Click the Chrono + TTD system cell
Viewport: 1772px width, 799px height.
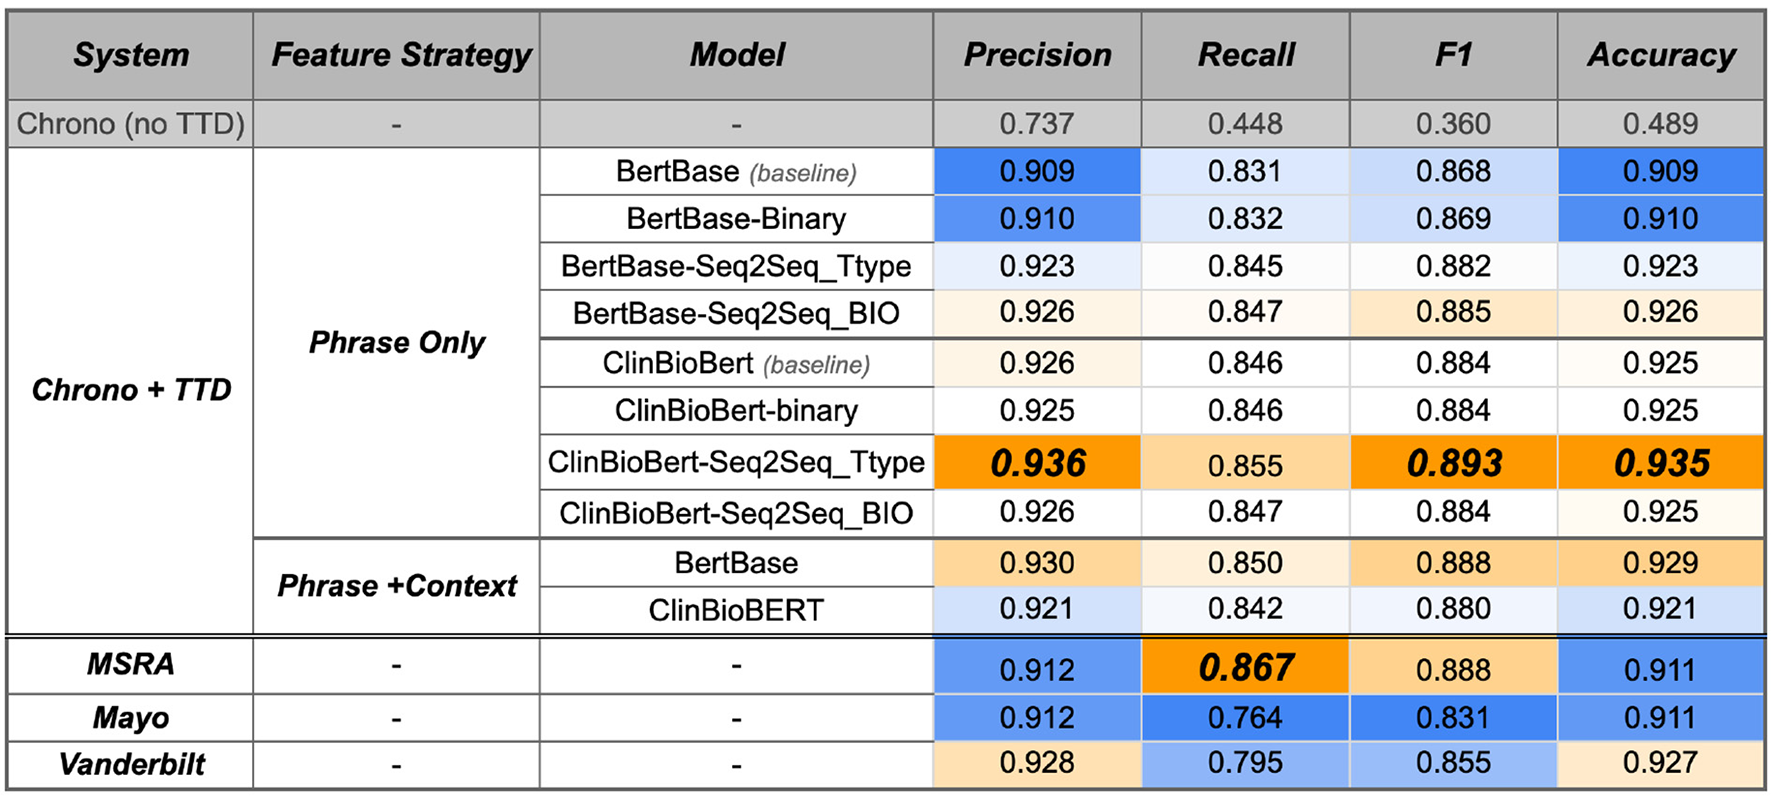coord(131,389)
